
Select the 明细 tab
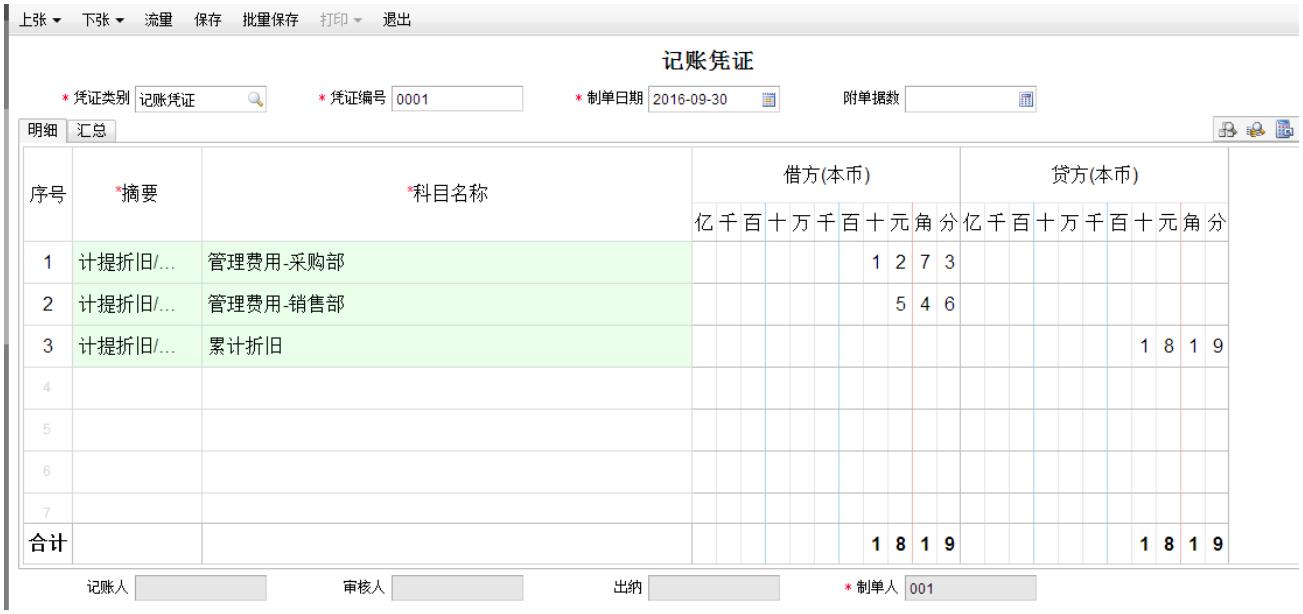pos(40,130)
